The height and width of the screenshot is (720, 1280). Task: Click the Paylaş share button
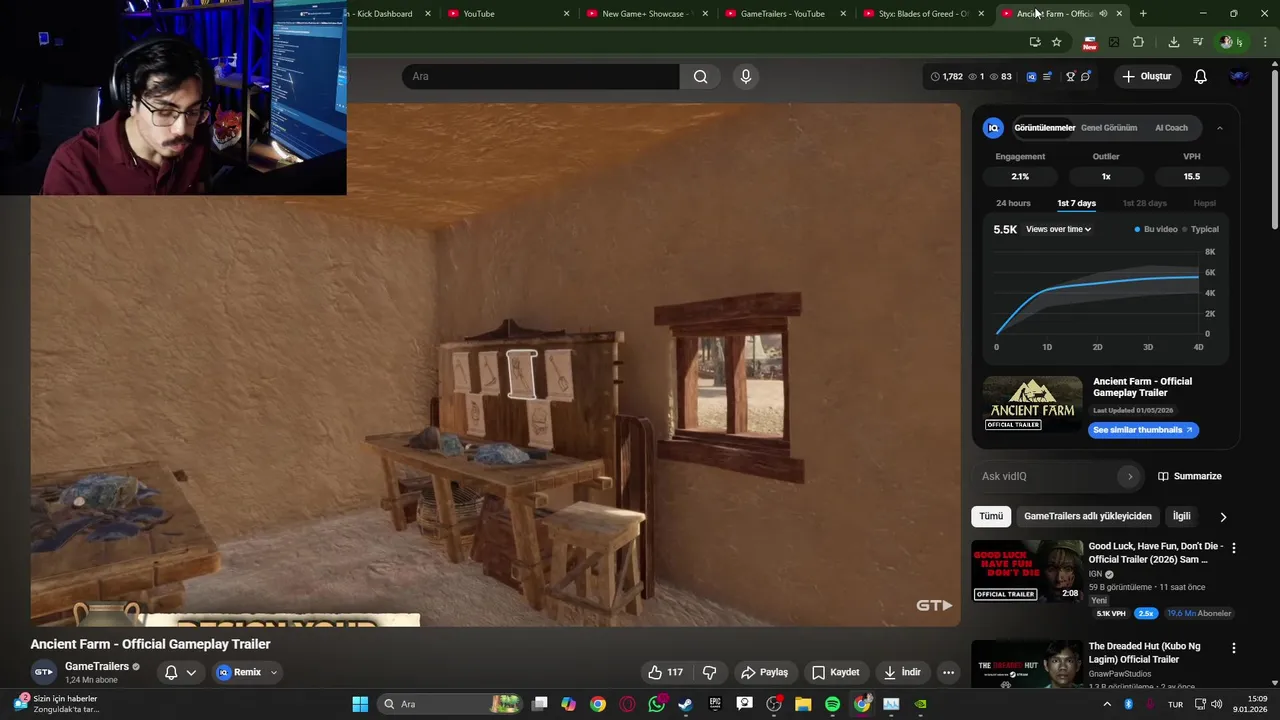point(764,672)
